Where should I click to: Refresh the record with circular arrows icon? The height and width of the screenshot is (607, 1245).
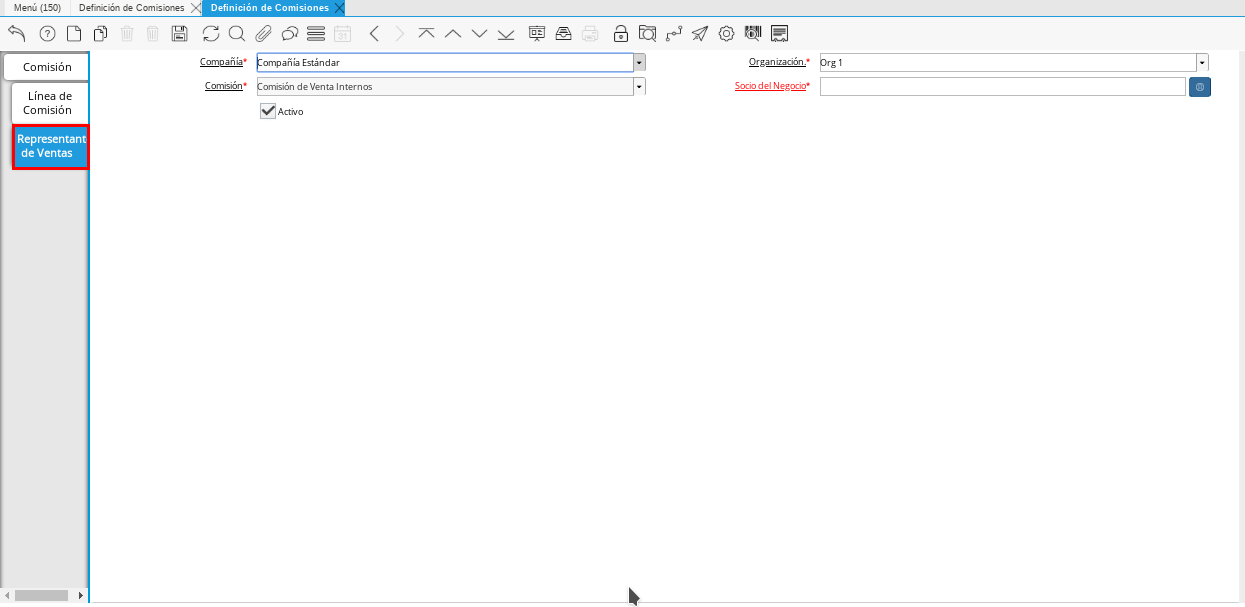pyautogui.click(x=210, y=33)
